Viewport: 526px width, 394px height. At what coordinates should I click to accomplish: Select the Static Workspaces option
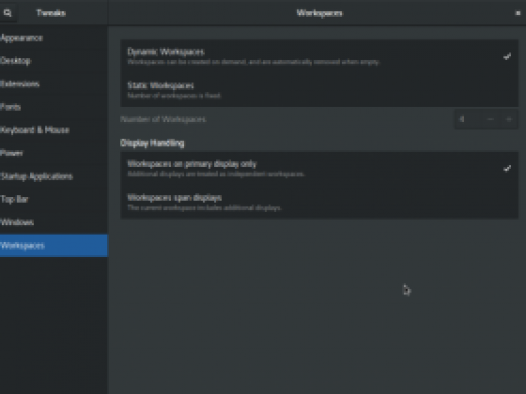click(x=319, y=90)
